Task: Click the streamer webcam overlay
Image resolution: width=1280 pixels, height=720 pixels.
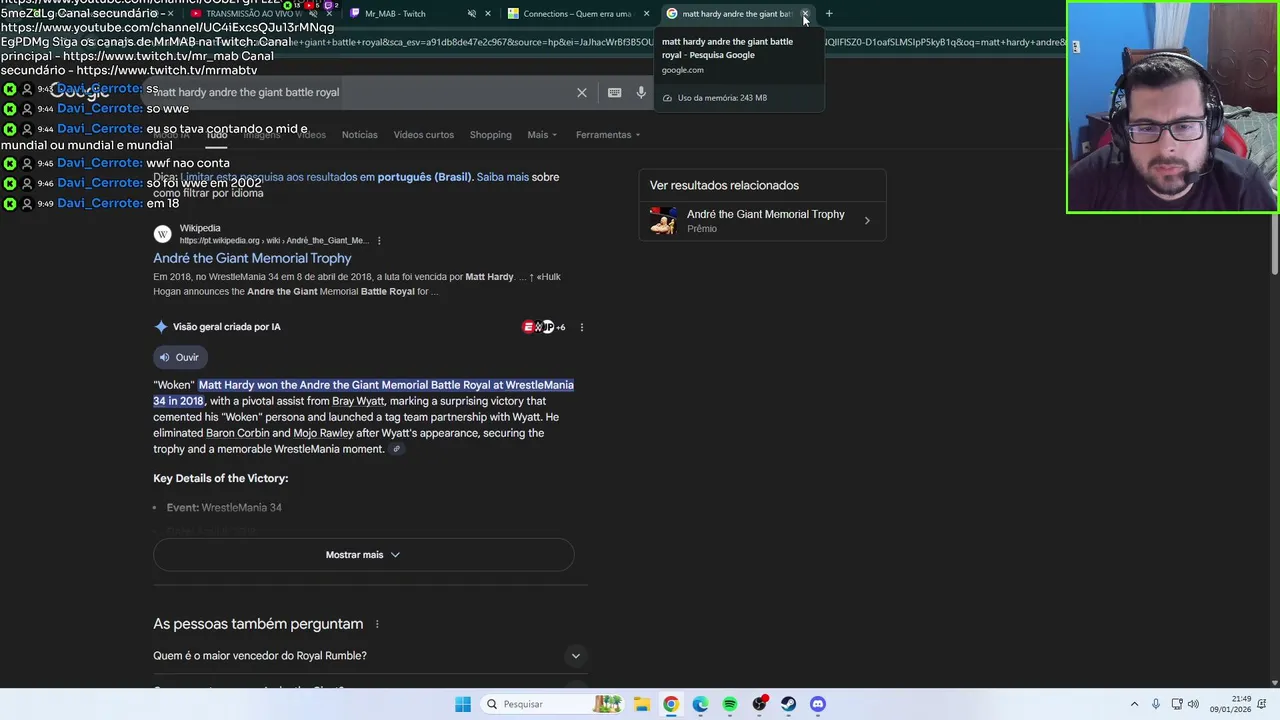Action: coord(1172,107)
